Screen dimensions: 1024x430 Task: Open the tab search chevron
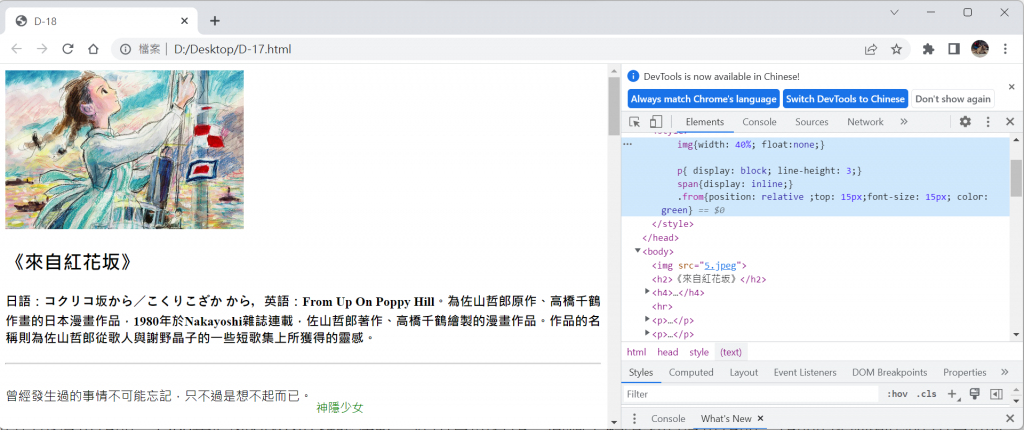point(895,12)
